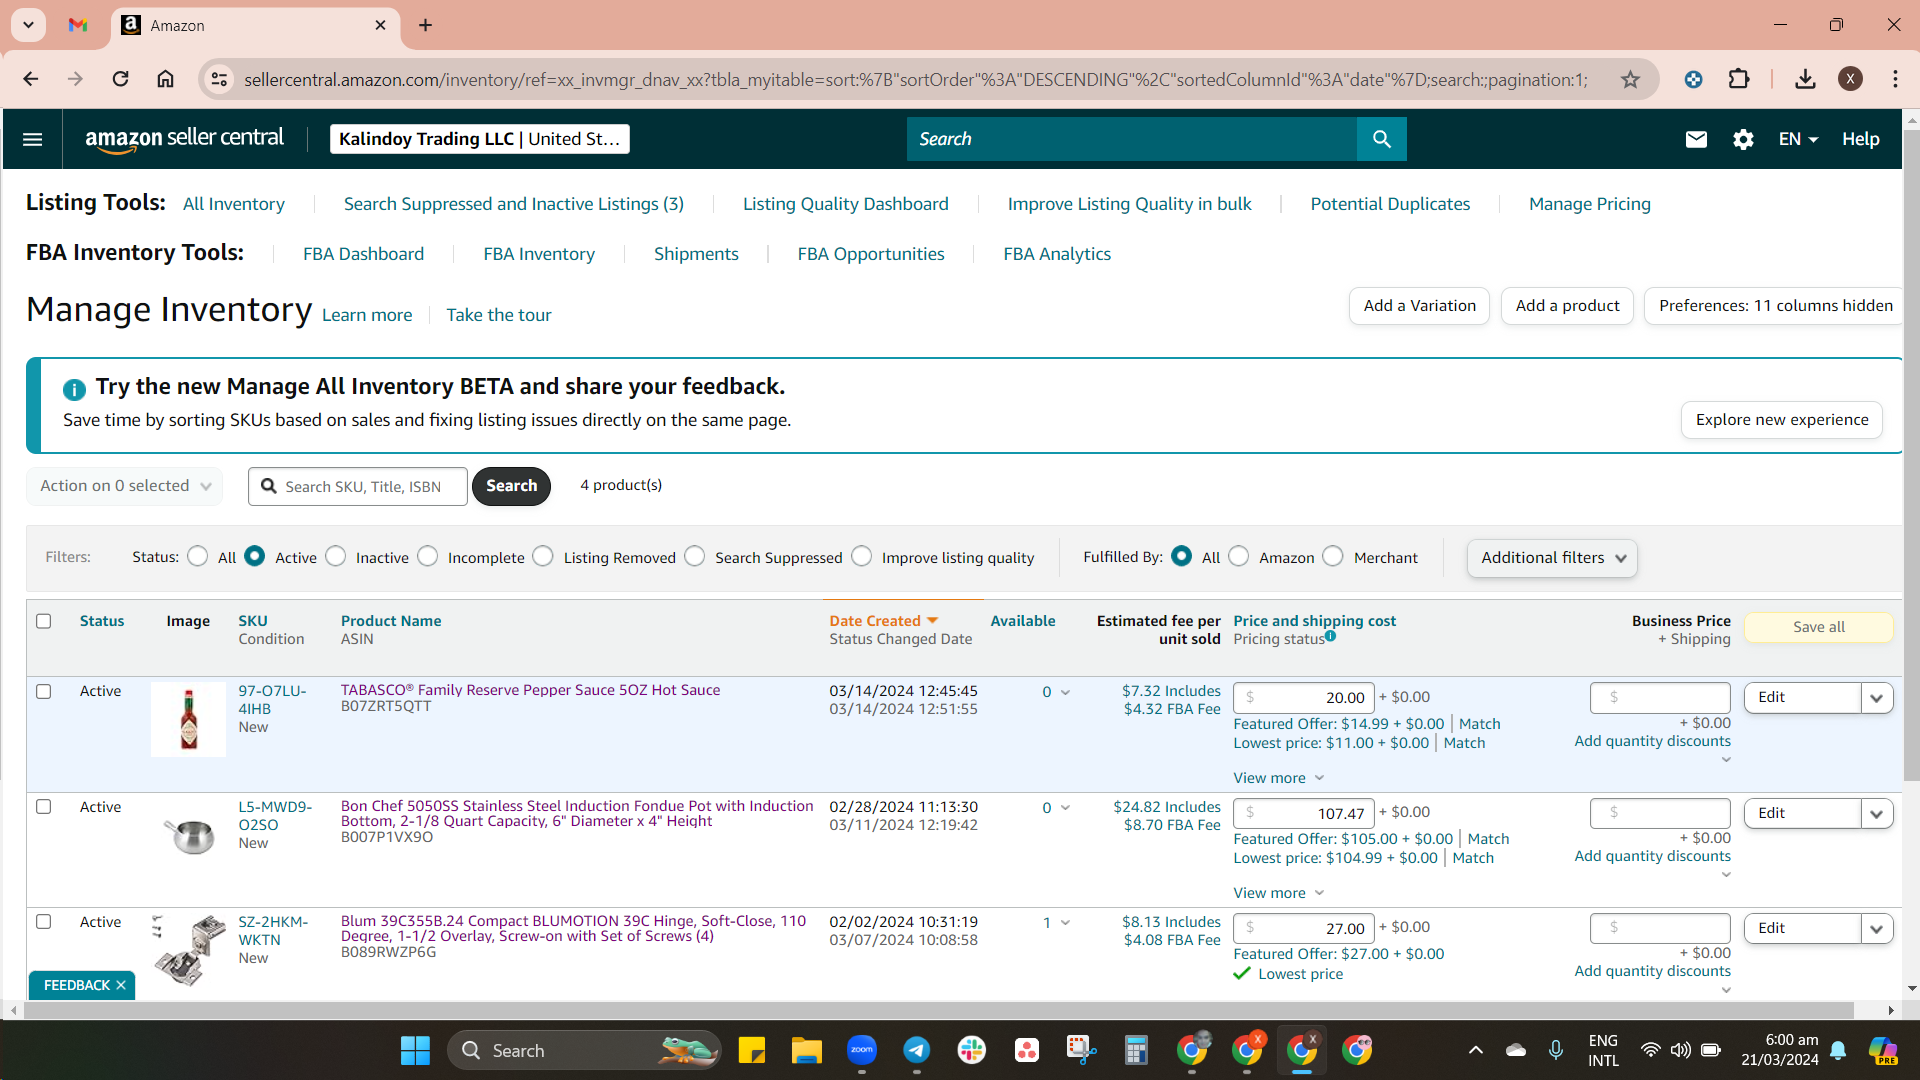Open a new browser tab
Screen dimensions: 1920x1080
point(425,25)
